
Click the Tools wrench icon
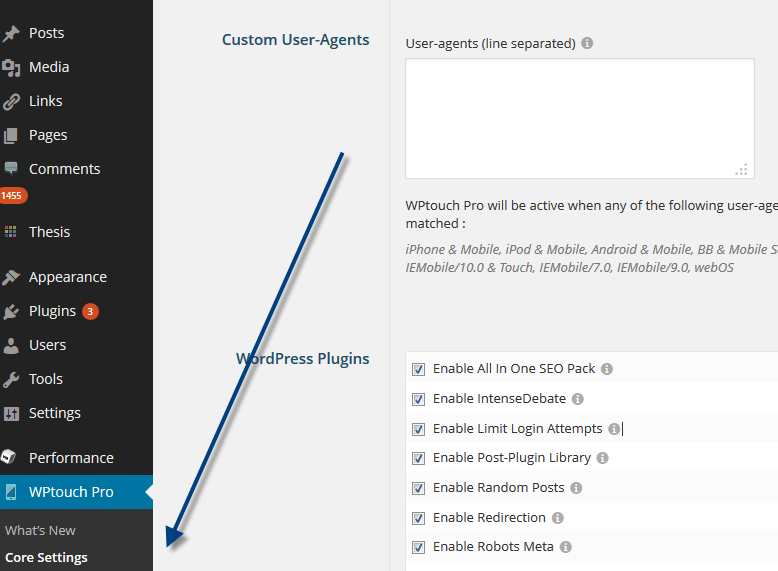point(10,380)
